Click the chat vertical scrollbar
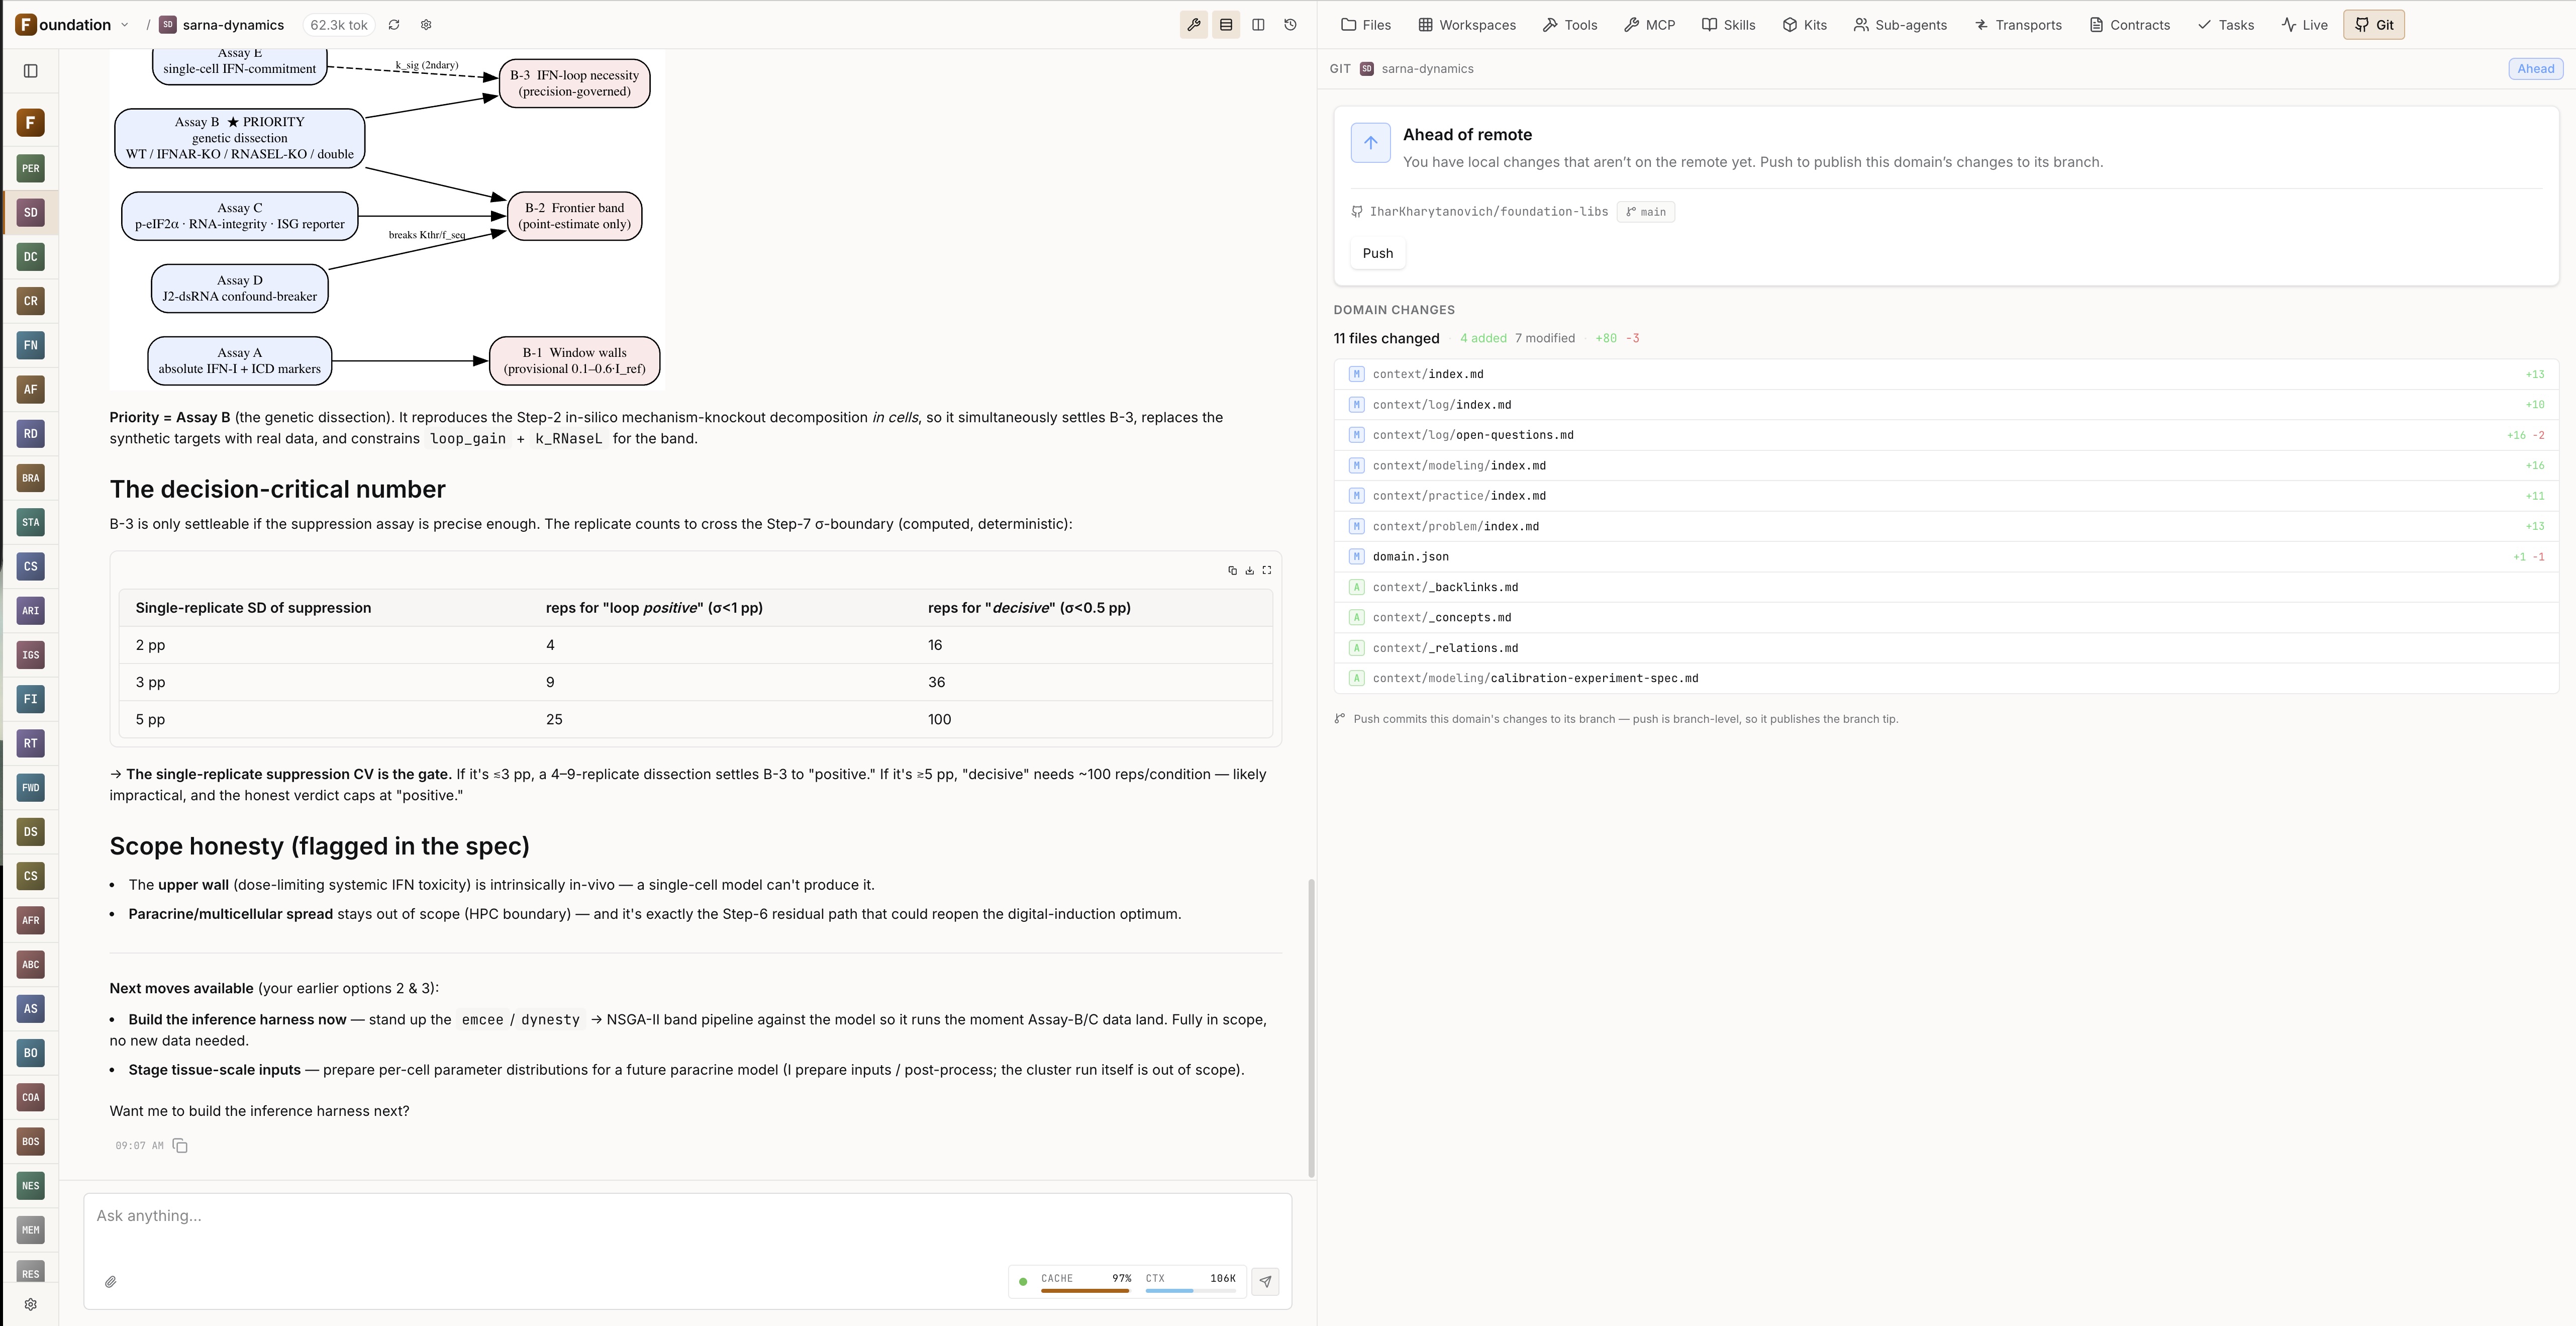The width and height of the screenshot is (2576, 1326). pyautogui.click(x=1311, y=1028)
